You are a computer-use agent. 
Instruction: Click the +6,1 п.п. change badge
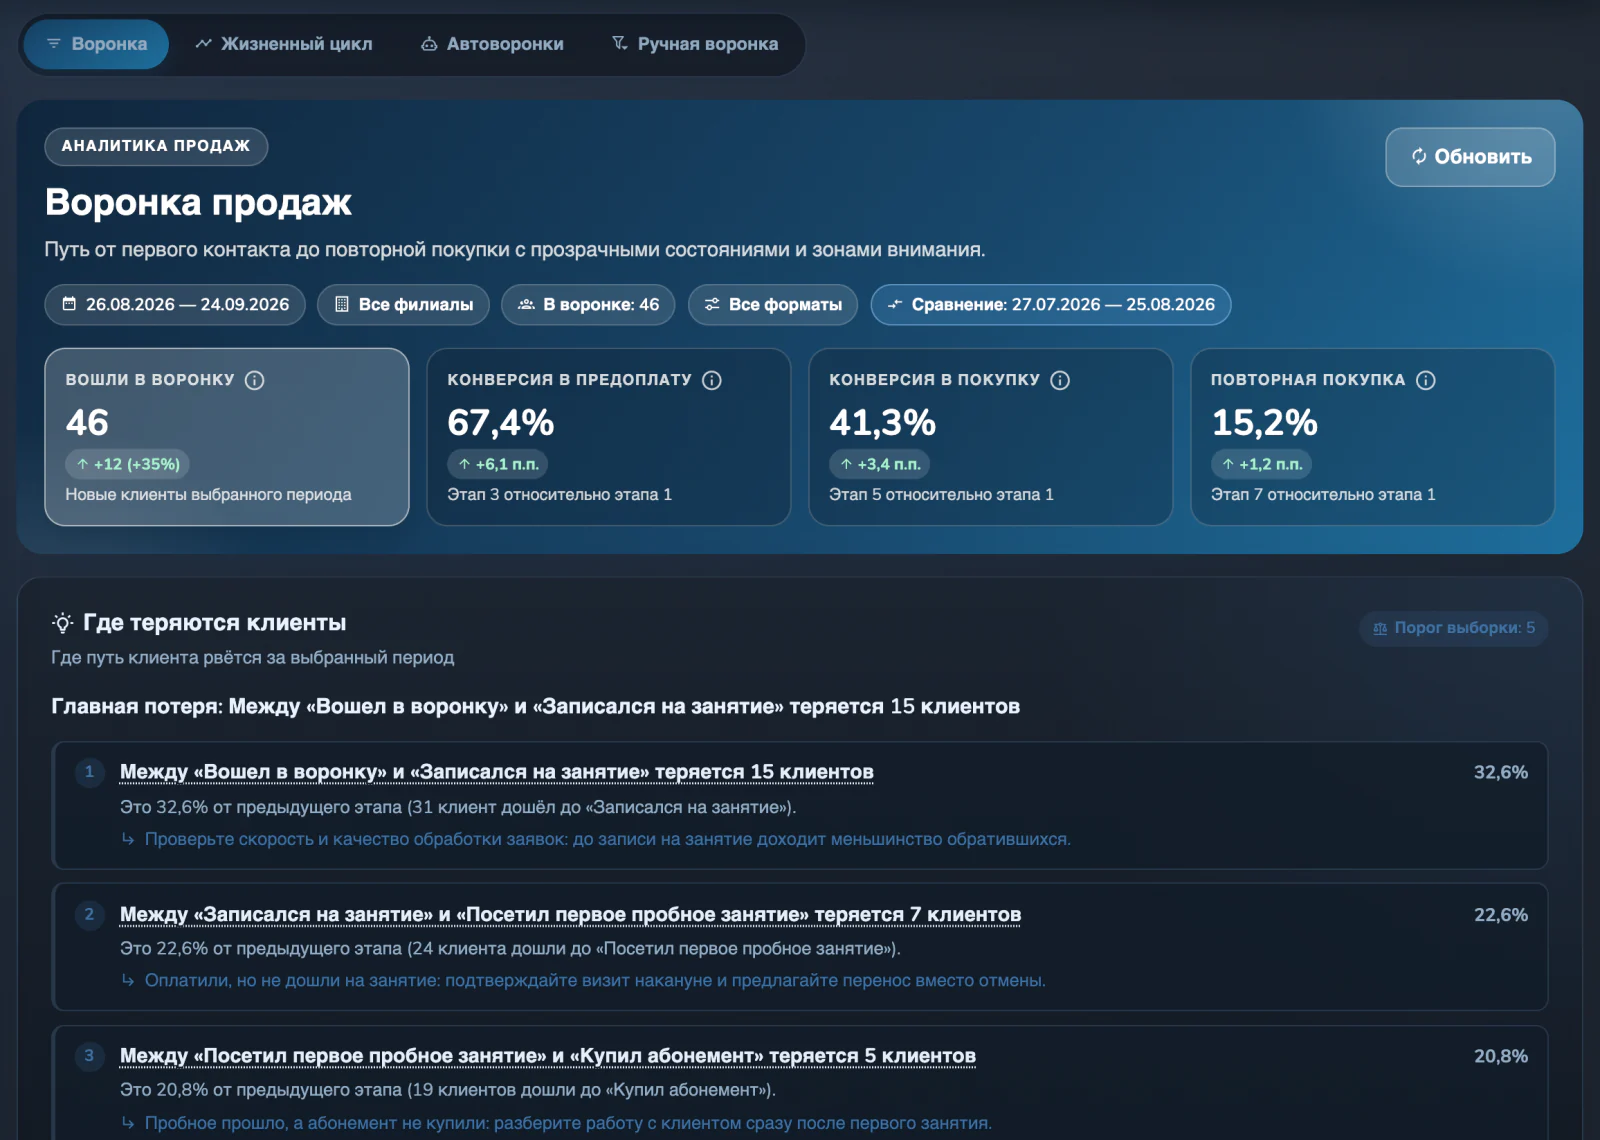click(498, 464)
